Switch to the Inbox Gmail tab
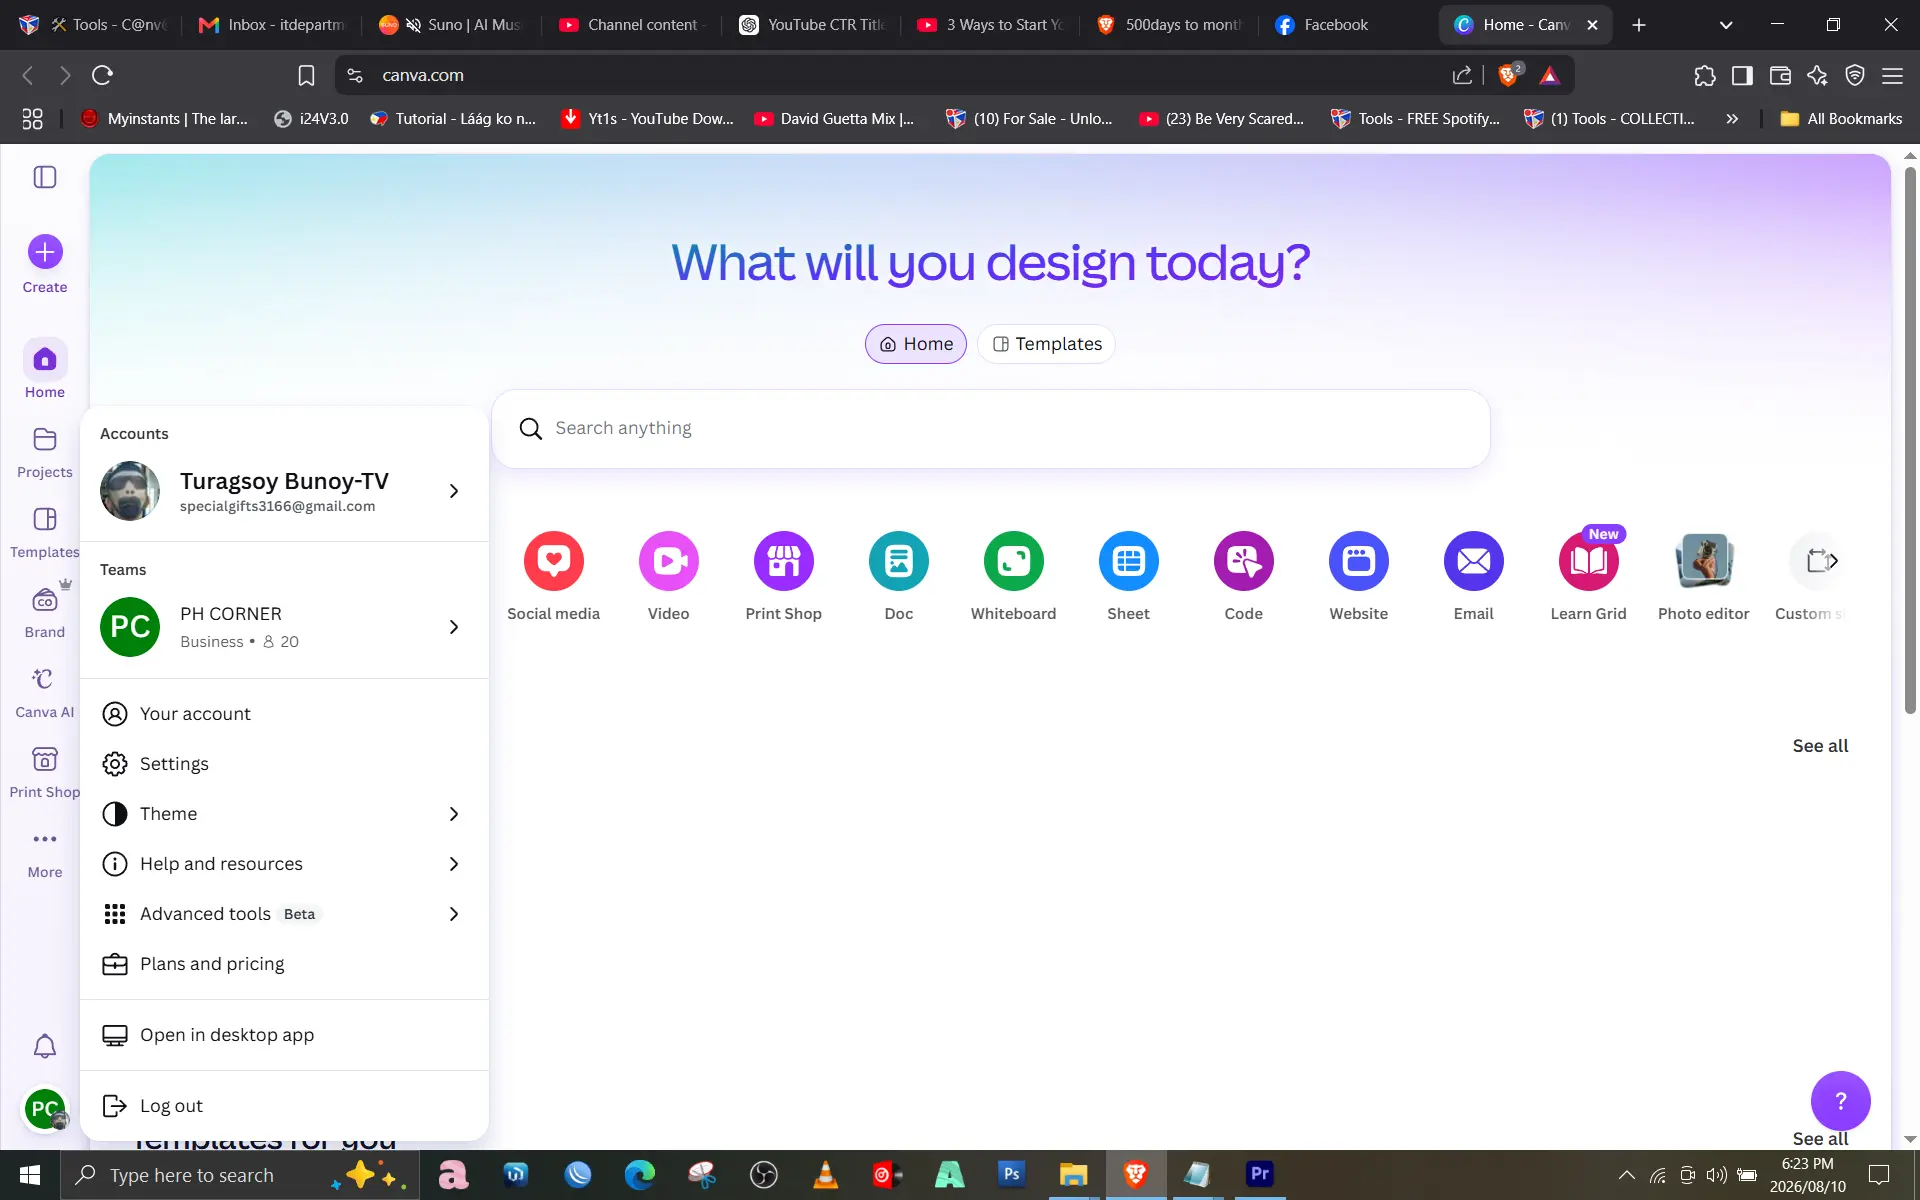Image resolution: width=1920 pixels, height=1200 pixels. [x=273, y=25]
